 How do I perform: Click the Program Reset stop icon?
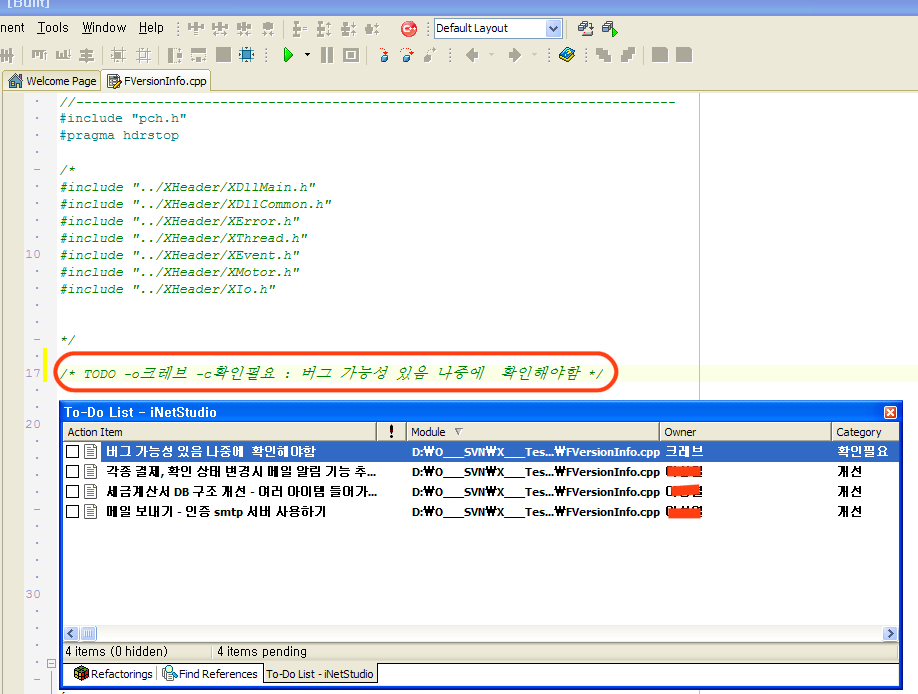[351, 55]
